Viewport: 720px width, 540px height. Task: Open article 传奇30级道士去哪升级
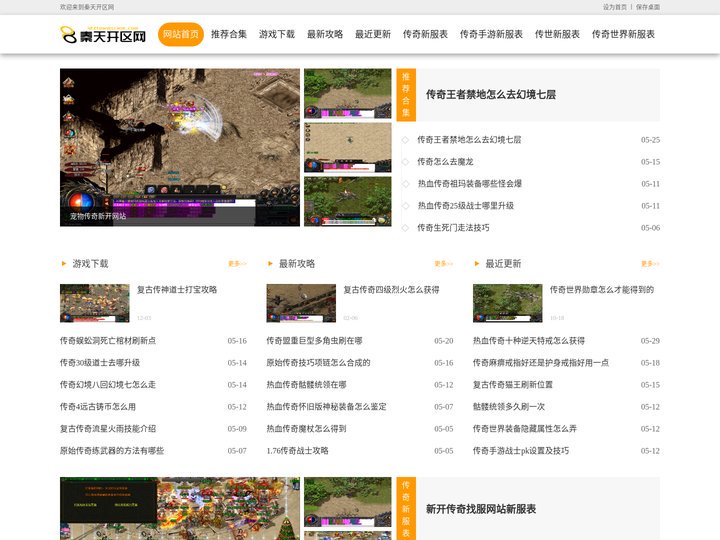click(x=100, y=363)
